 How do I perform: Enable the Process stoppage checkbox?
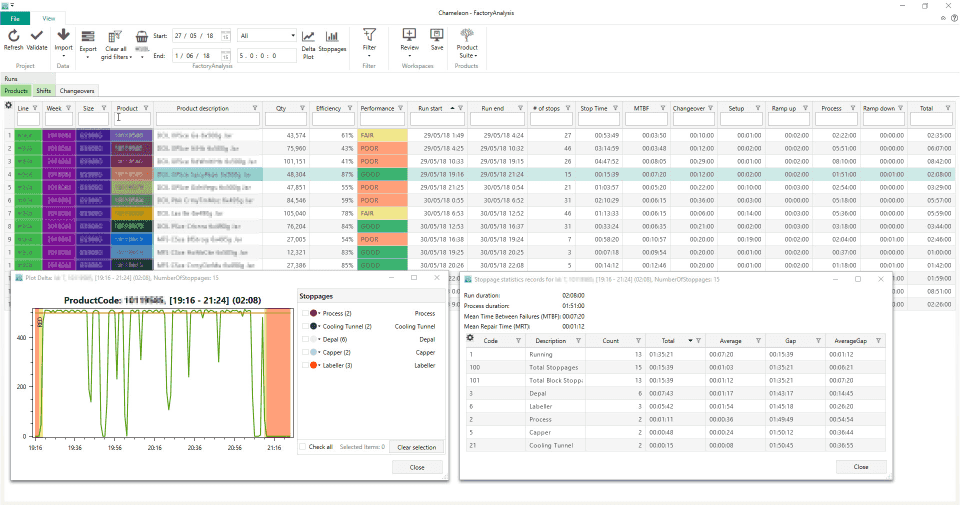click(x=306, y=313)
